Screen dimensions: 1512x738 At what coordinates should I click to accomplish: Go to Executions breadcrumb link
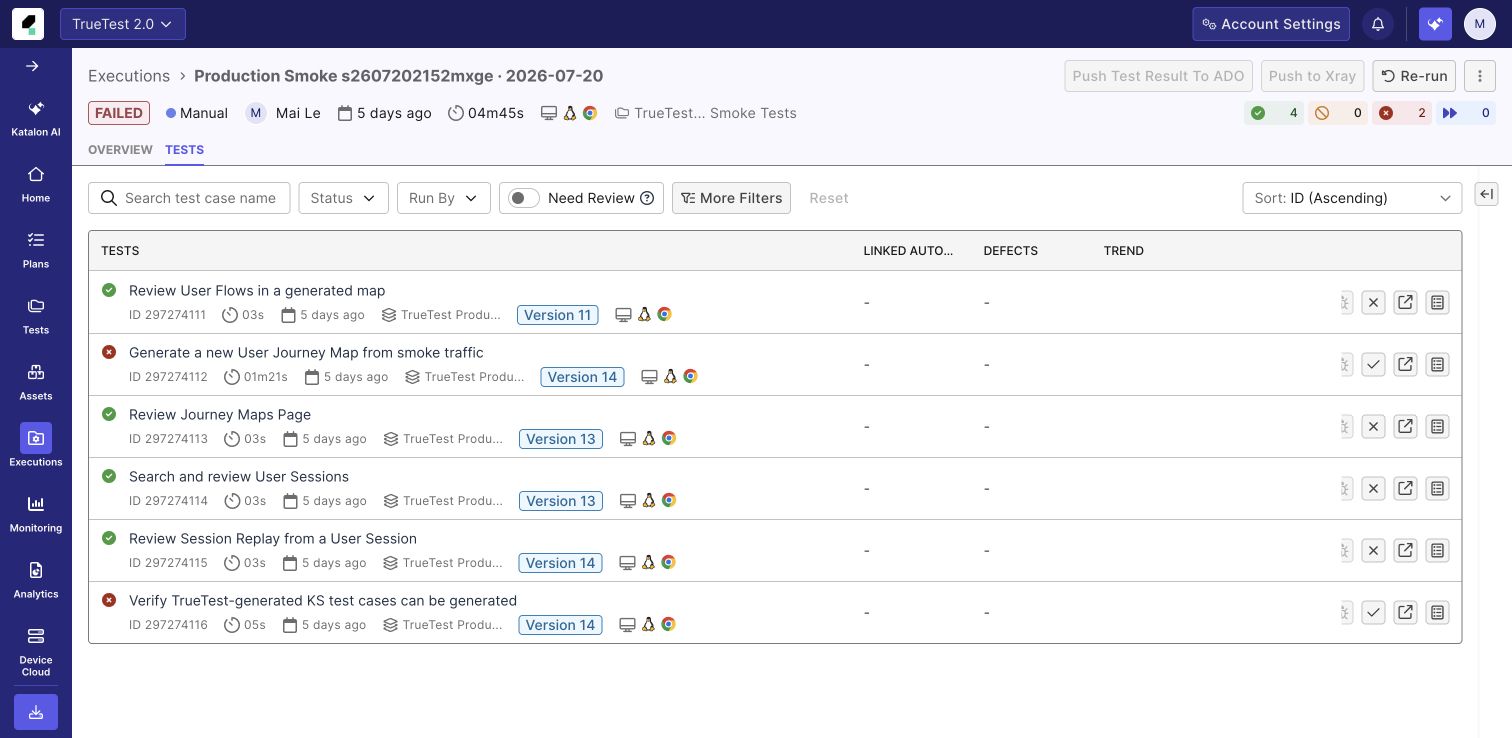click(129, 76)
